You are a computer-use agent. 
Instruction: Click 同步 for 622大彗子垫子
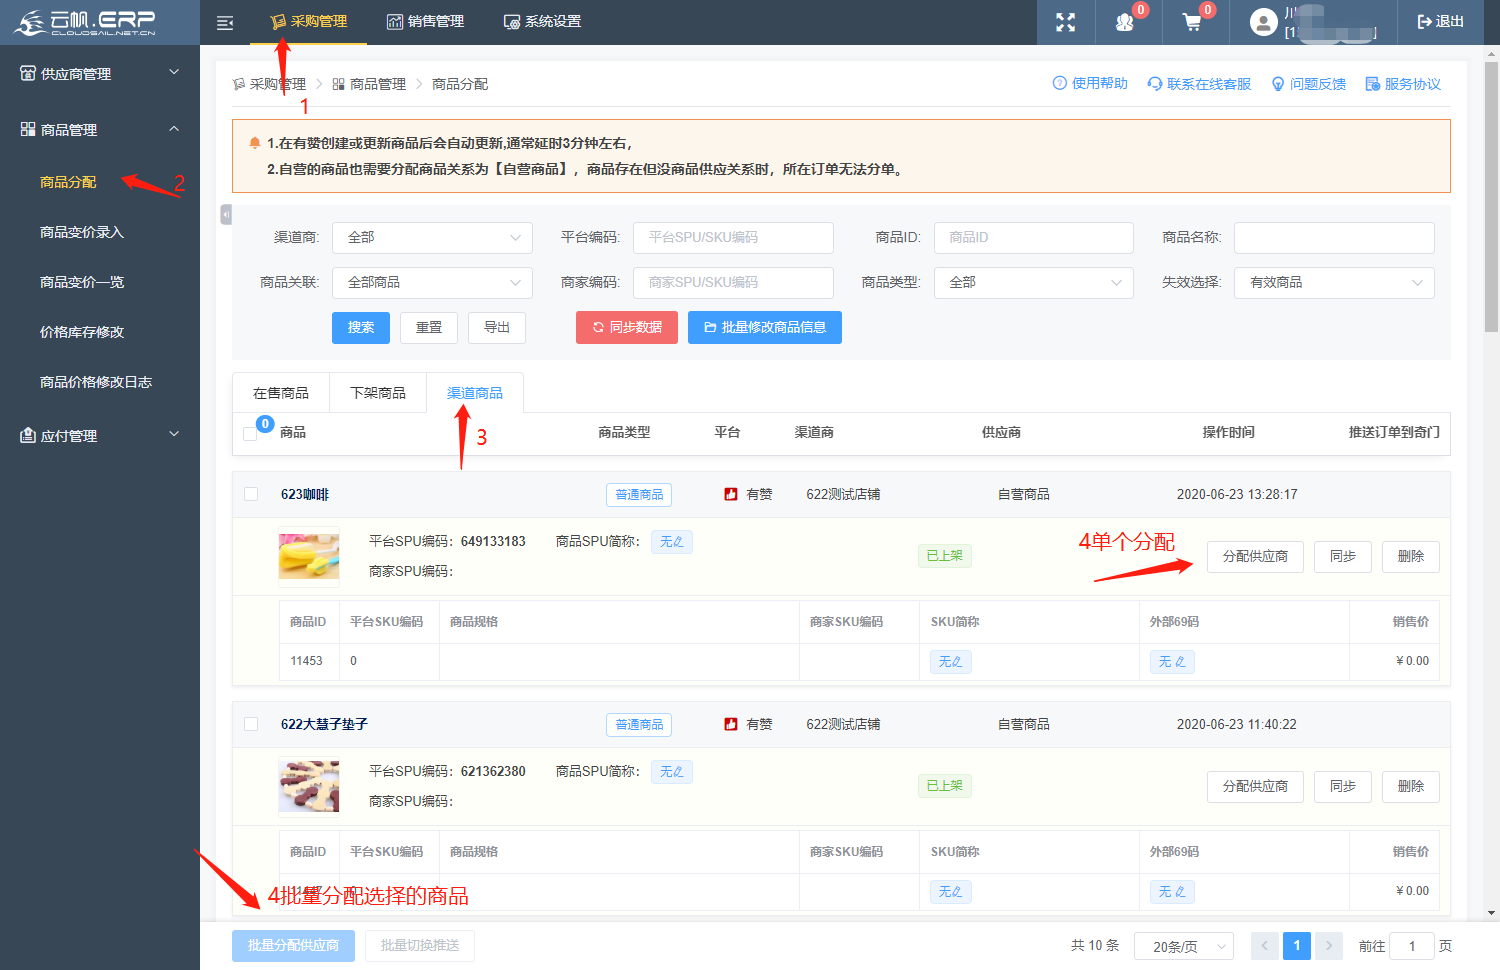1343,787
